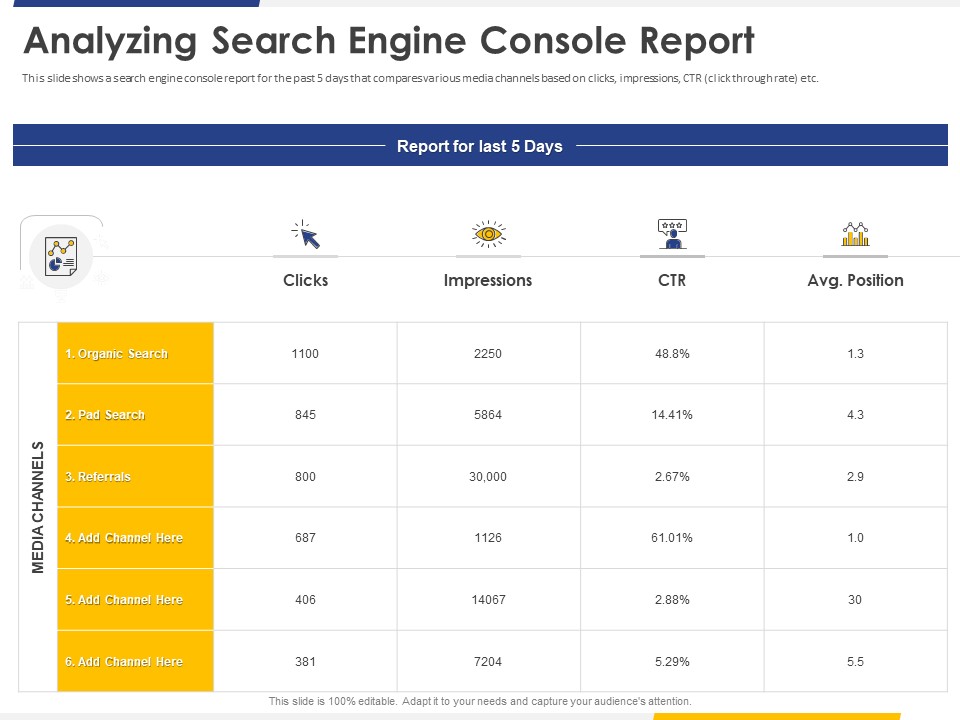960x720 pixels.
Task: Click the impressions value 7204
Action: (488, 662)
